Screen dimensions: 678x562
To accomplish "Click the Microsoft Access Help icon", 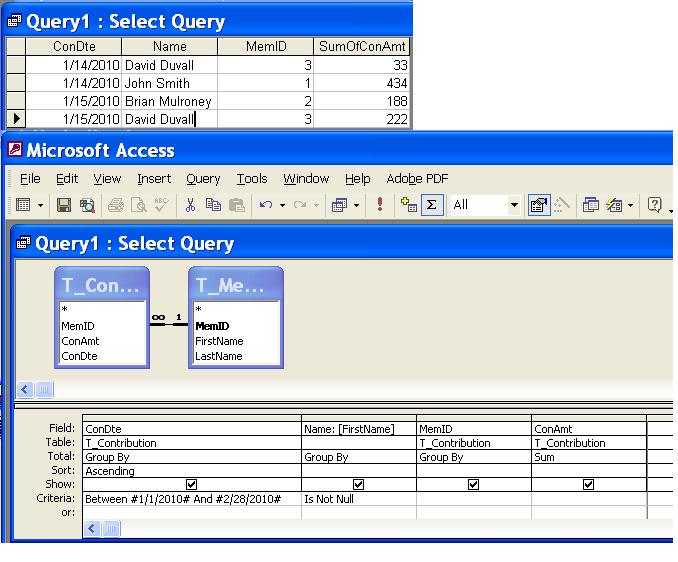I will click(x=654, y=205).
